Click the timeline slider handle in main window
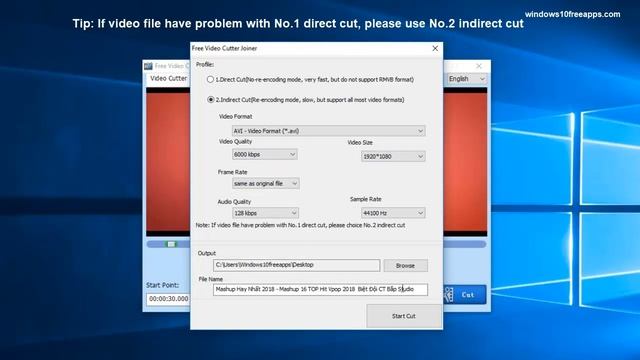This screenshot has width=640, height=360. point(171,244)
